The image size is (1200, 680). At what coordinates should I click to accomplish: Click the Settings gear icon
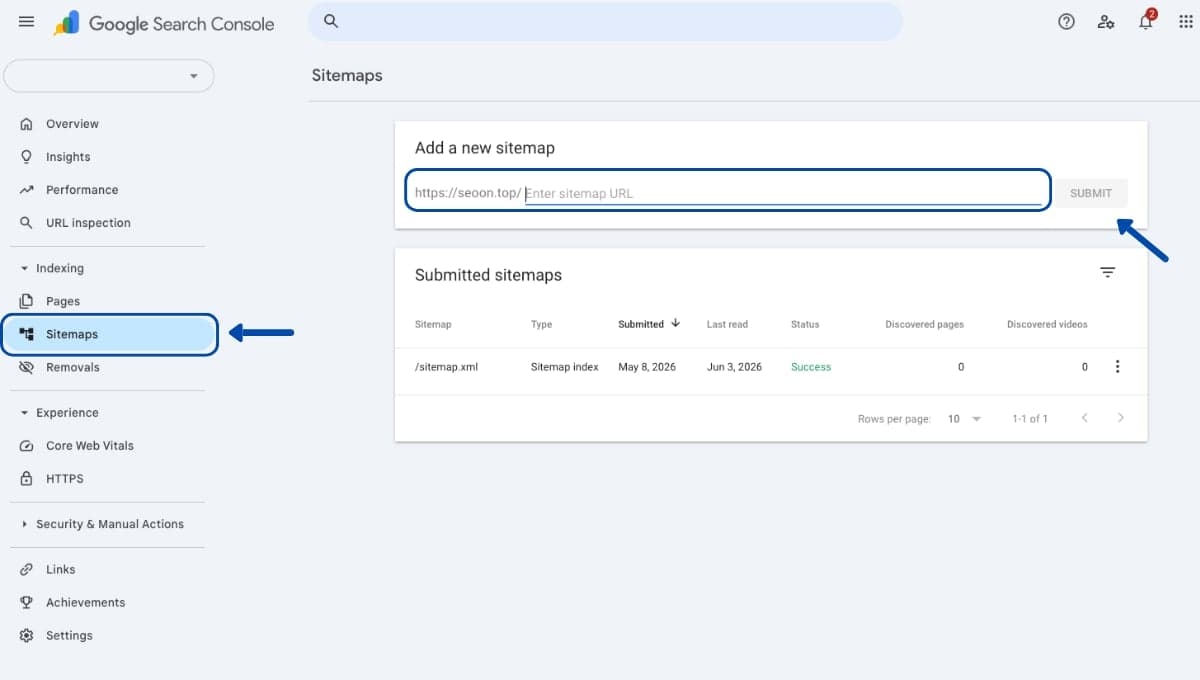(x=27, y=635)
